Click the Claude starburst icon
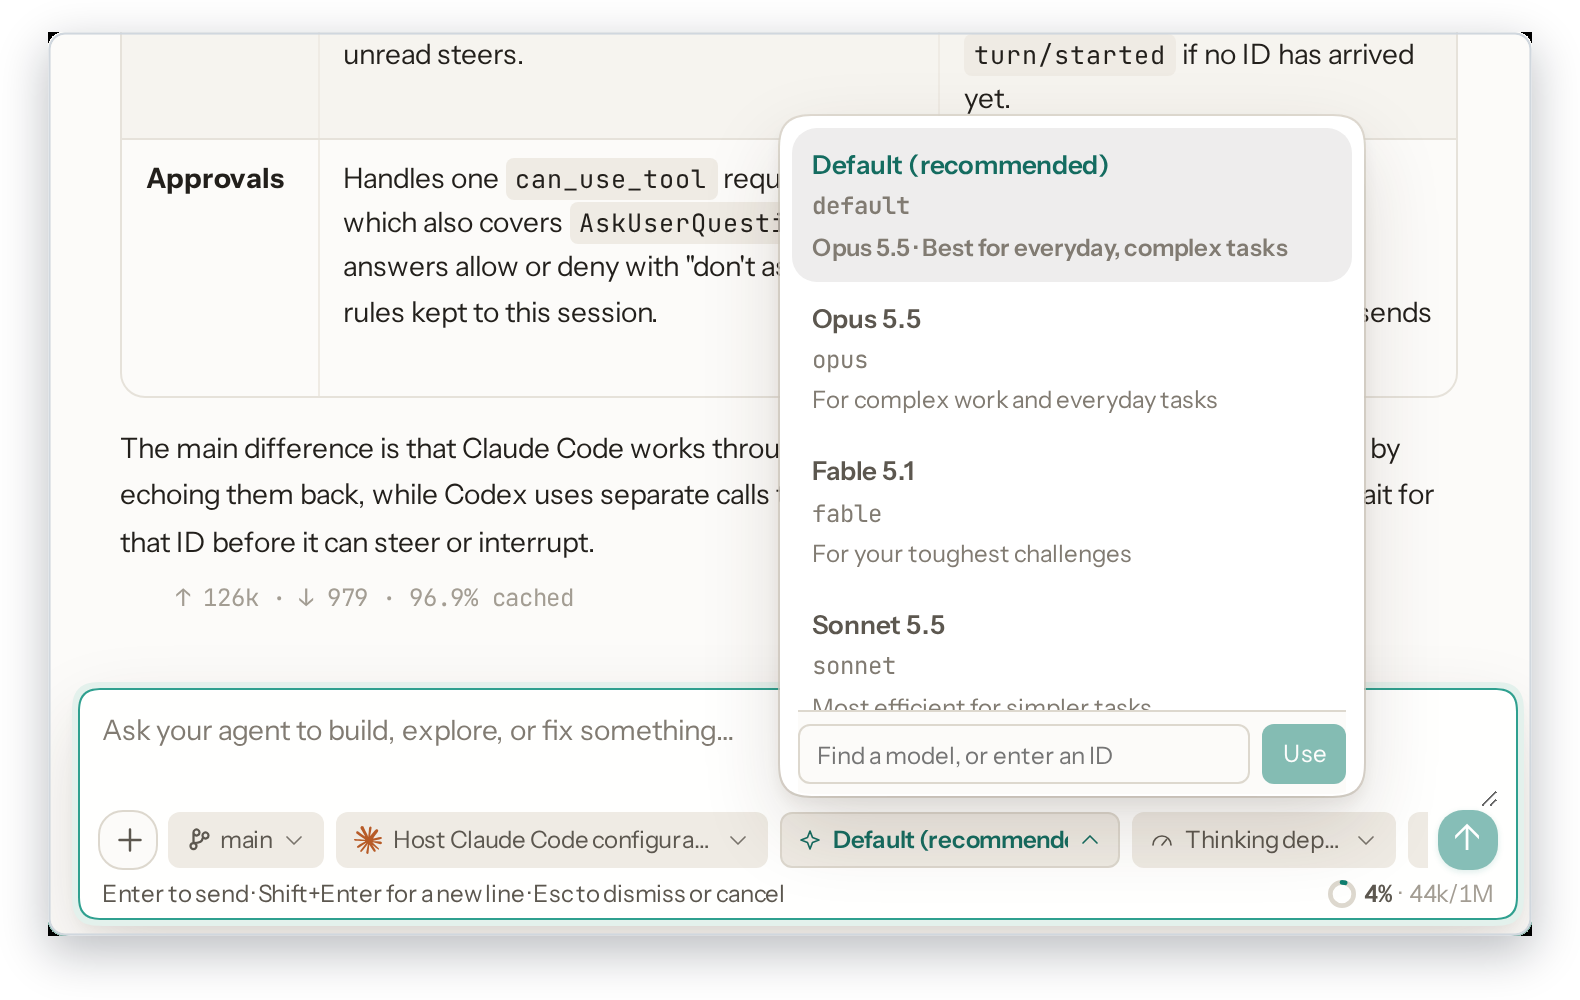The height and width of the screenshot is (1000, 1580). click(368, 840)
